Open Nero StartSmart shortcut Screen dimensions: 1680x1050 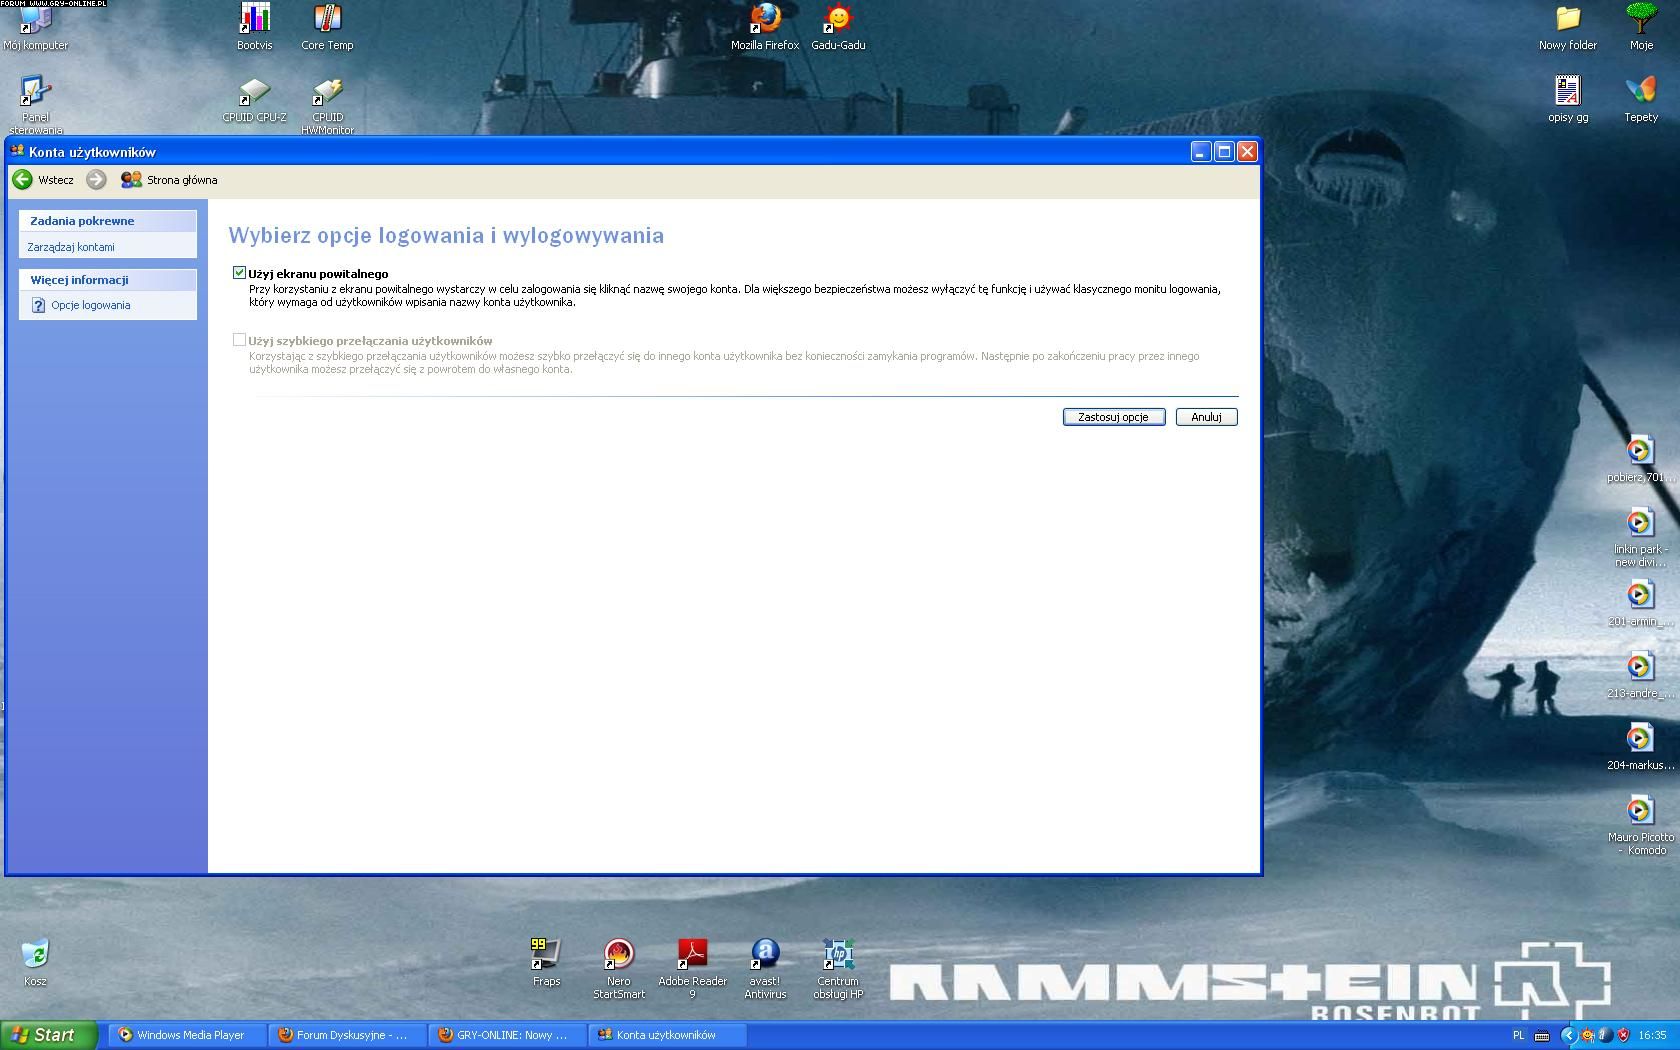coord(619,955)
